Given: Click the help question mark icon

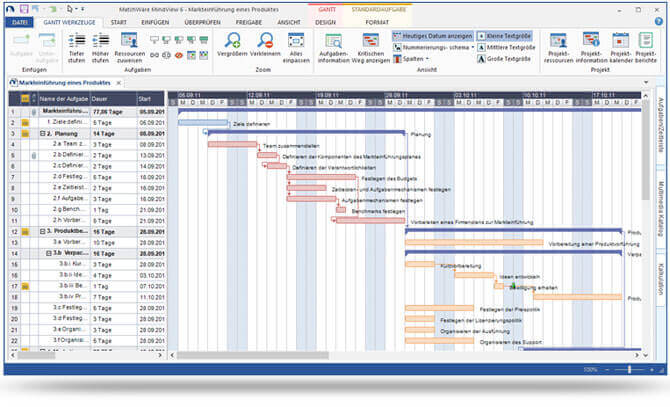Looking at the screenshot, I should coord(658,21).
